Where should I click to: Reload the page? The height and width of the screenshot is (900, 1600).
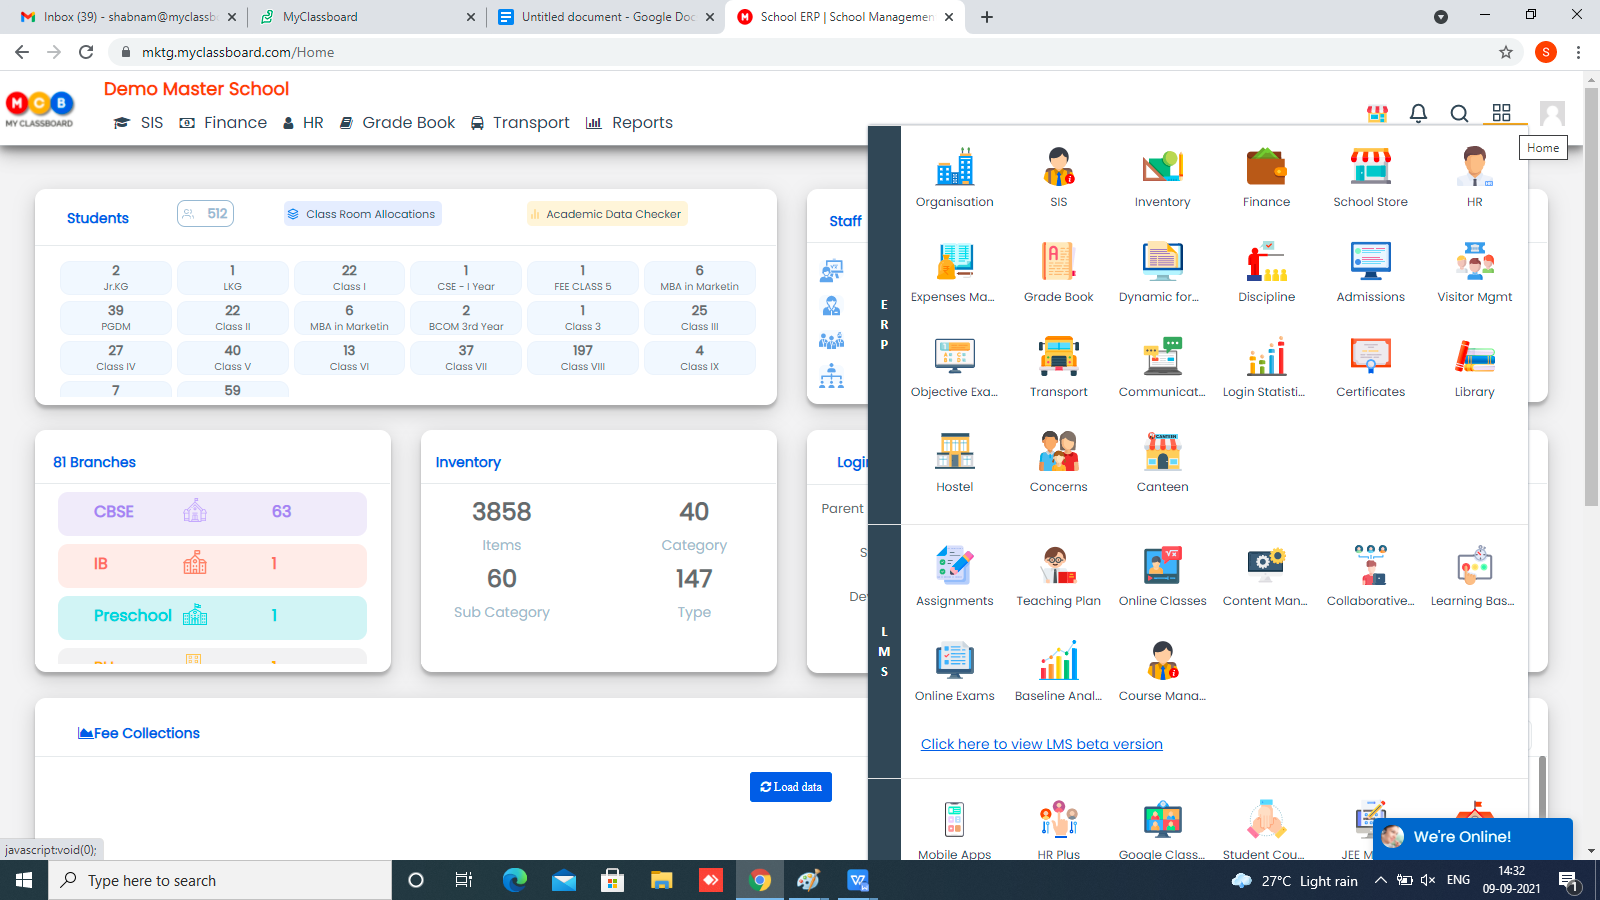(86, 52)
